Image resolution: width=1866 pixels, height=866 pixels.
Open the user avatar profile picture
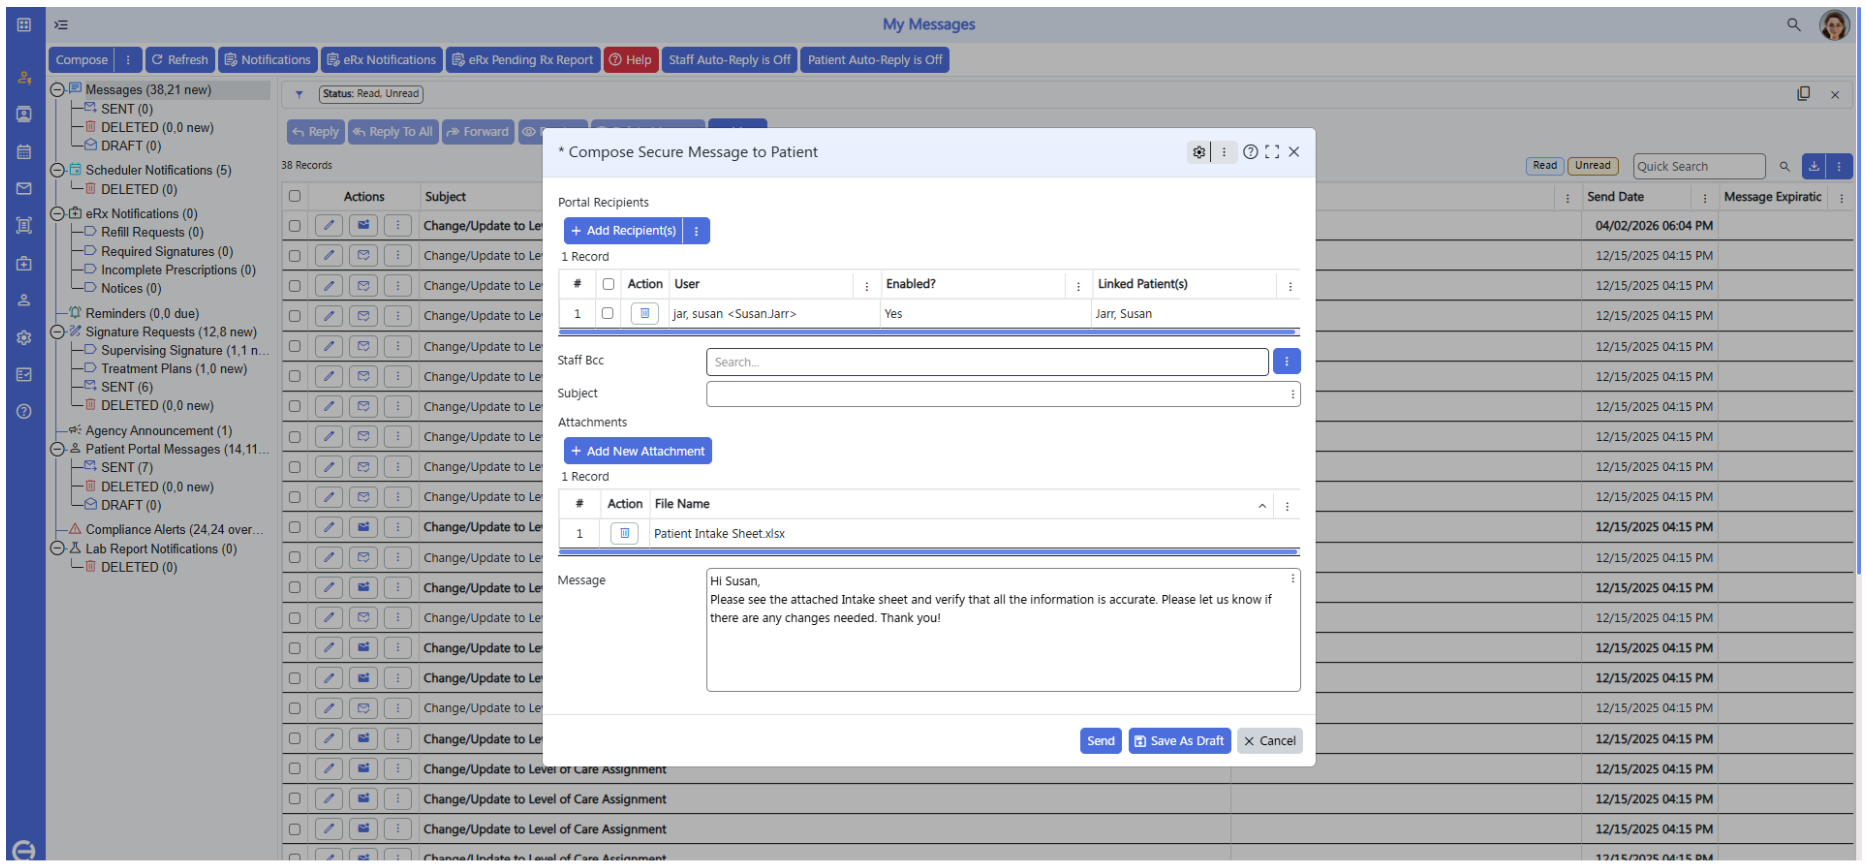tap(1834, 24)
